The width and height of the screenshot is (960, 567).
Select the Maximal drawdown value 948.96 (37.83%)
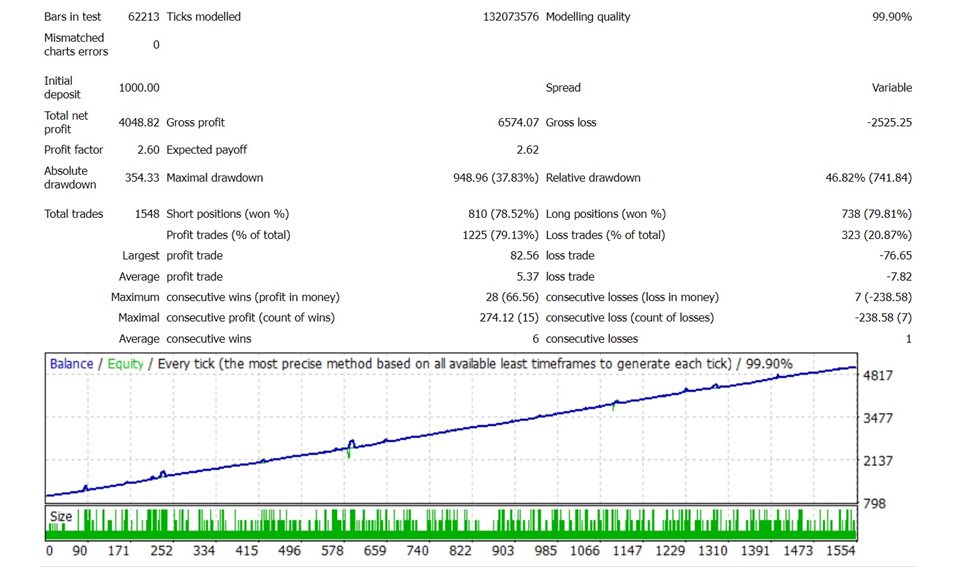[496, 178]
